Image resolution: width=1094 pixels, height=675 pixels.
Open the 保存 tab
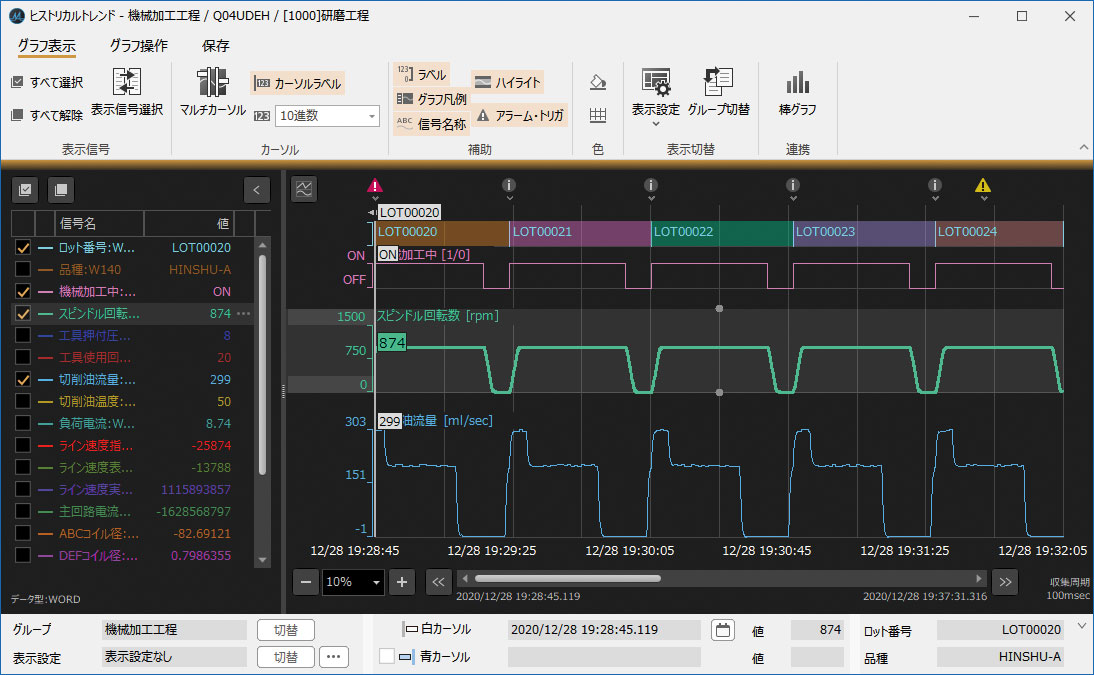(216, 46)
